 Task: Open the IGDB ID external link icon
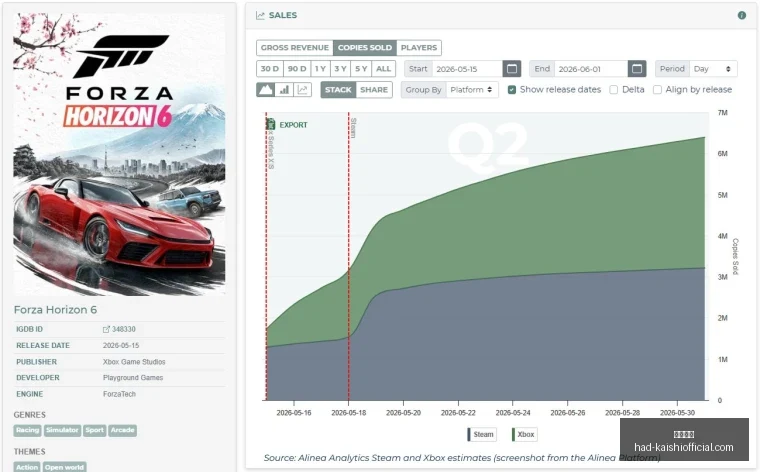point(106,329)
